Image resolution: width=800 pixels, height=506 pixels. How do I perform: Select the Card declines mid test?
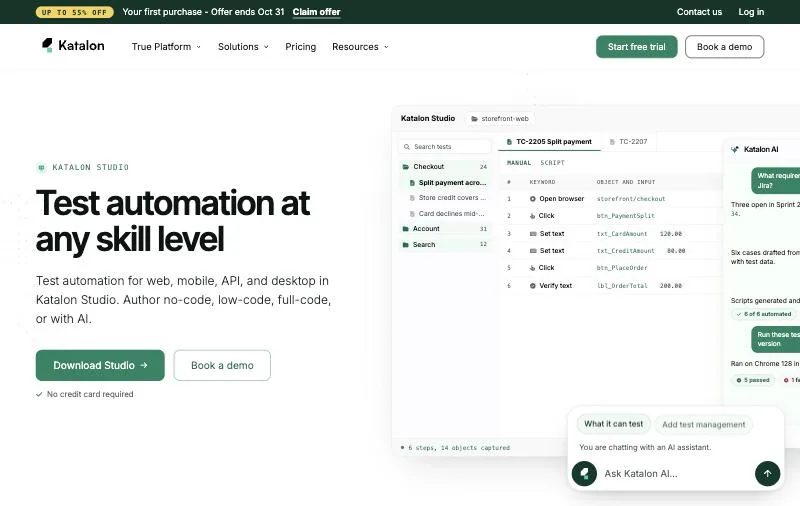tap(447, 214)
